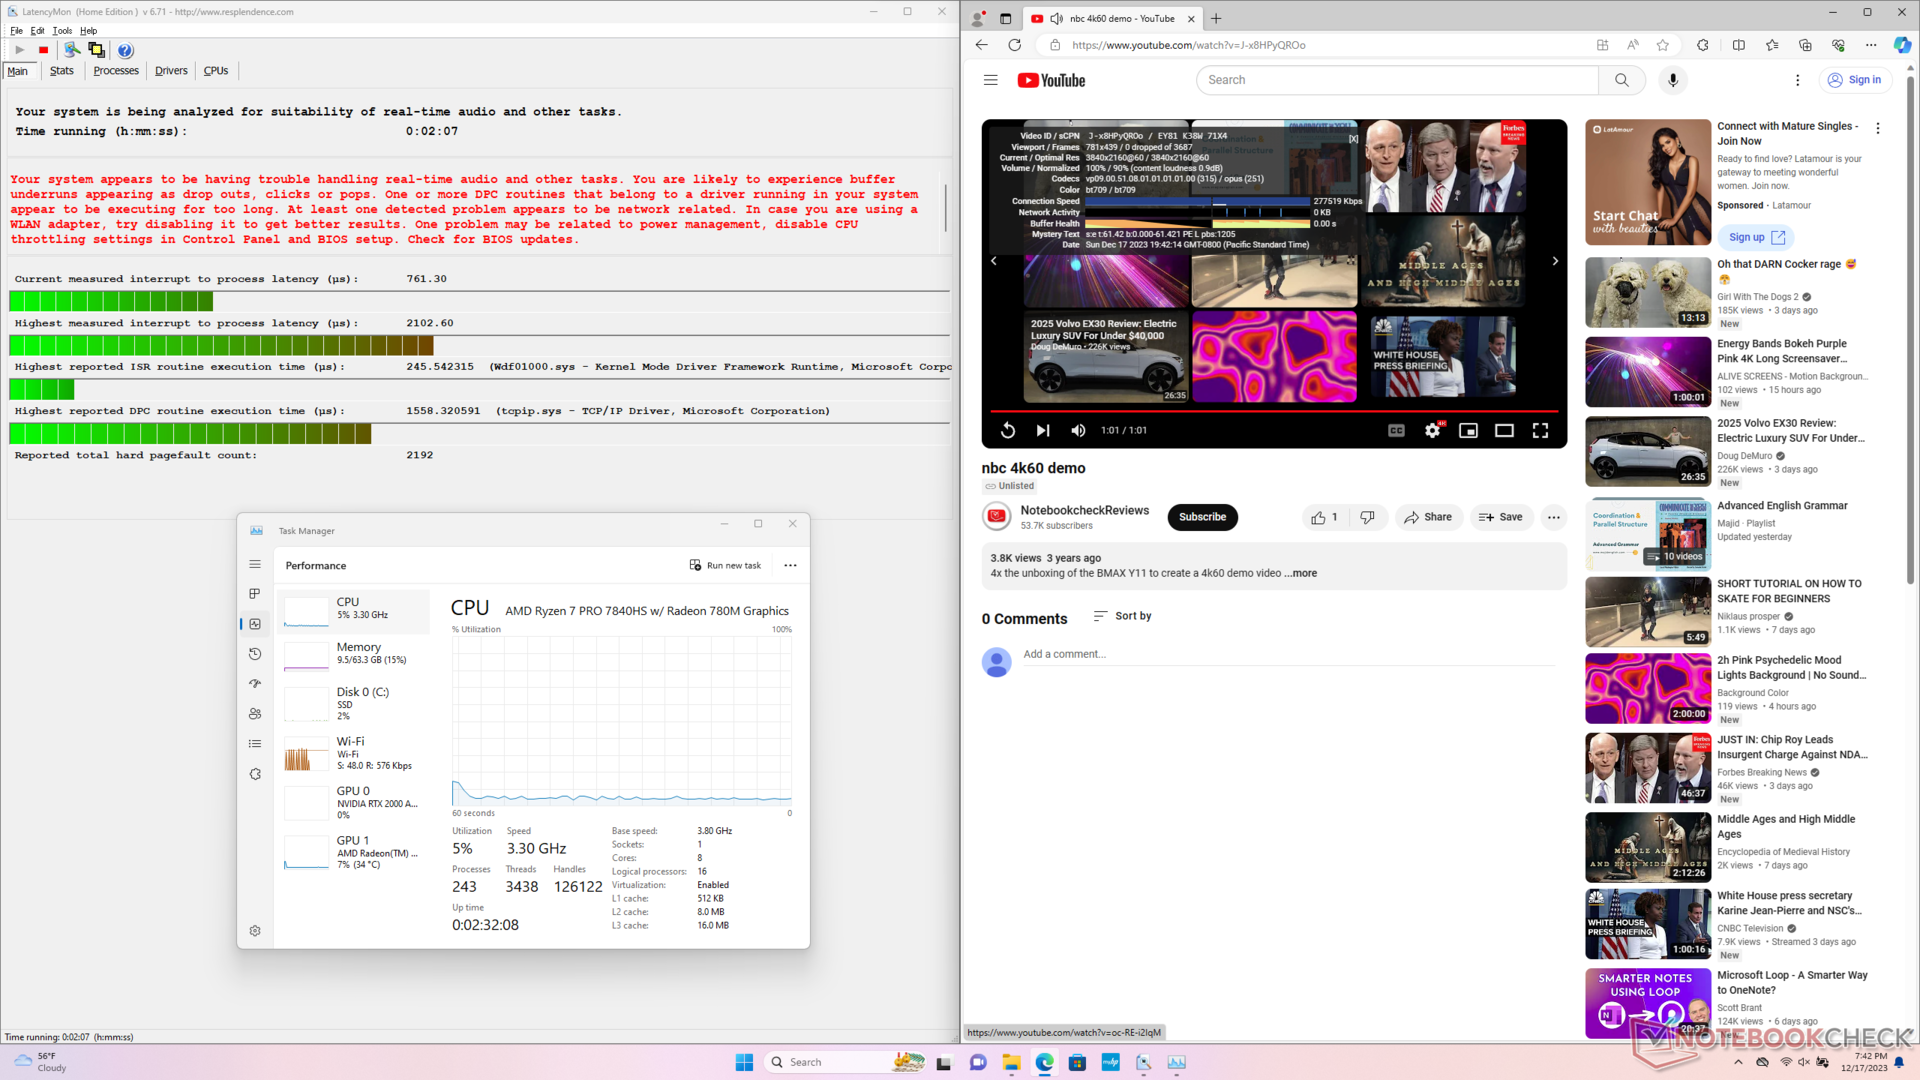Image resolution: width=1920 pixels, height=1080 pixels.
Task: Click Add a comment field
Action: [x=1288, y=654]
